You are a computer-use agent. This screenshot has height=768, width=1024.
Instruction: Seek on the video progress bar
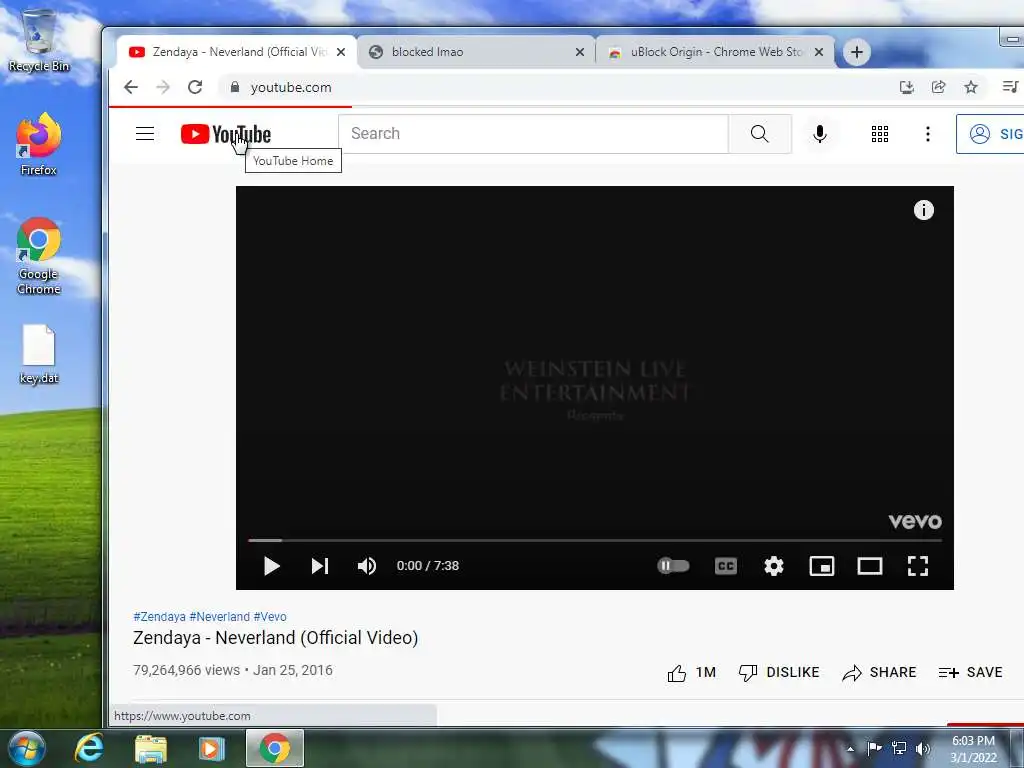pos(595,540)
